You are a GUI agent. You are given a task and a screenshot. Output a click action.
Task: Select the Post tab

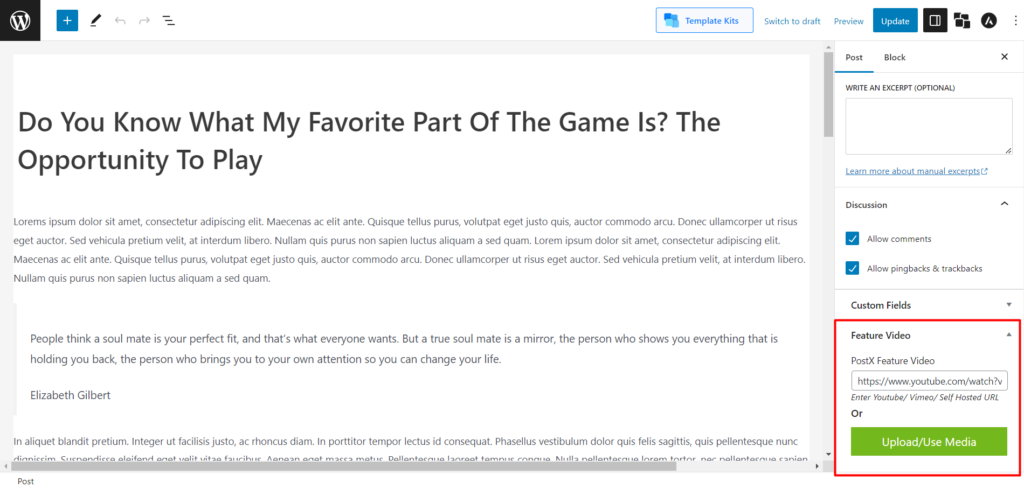click(x=854, y=57)
